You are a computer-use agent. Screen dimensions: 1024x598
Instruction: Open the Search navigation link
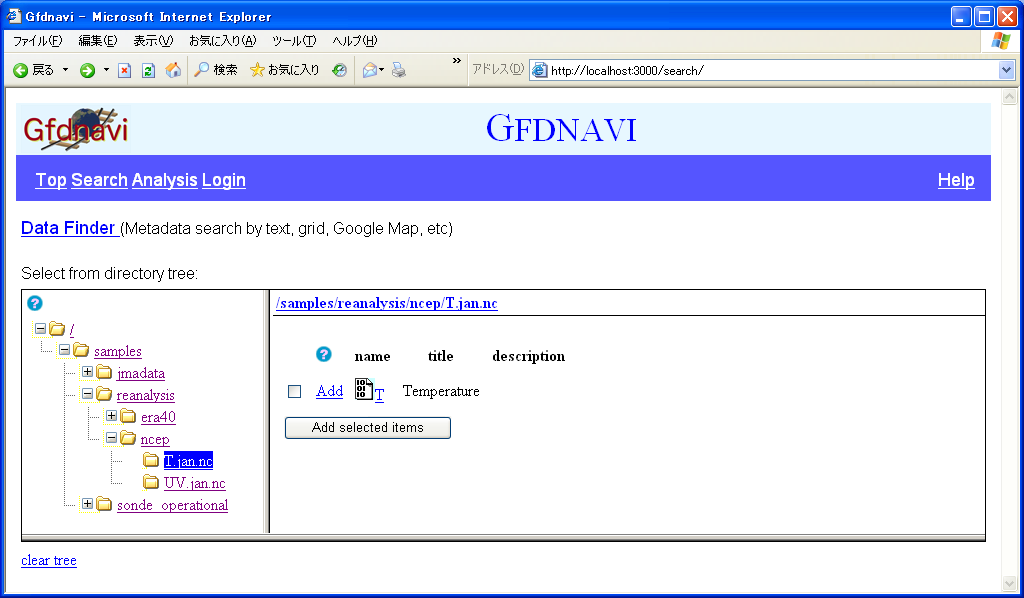point(99,180)
